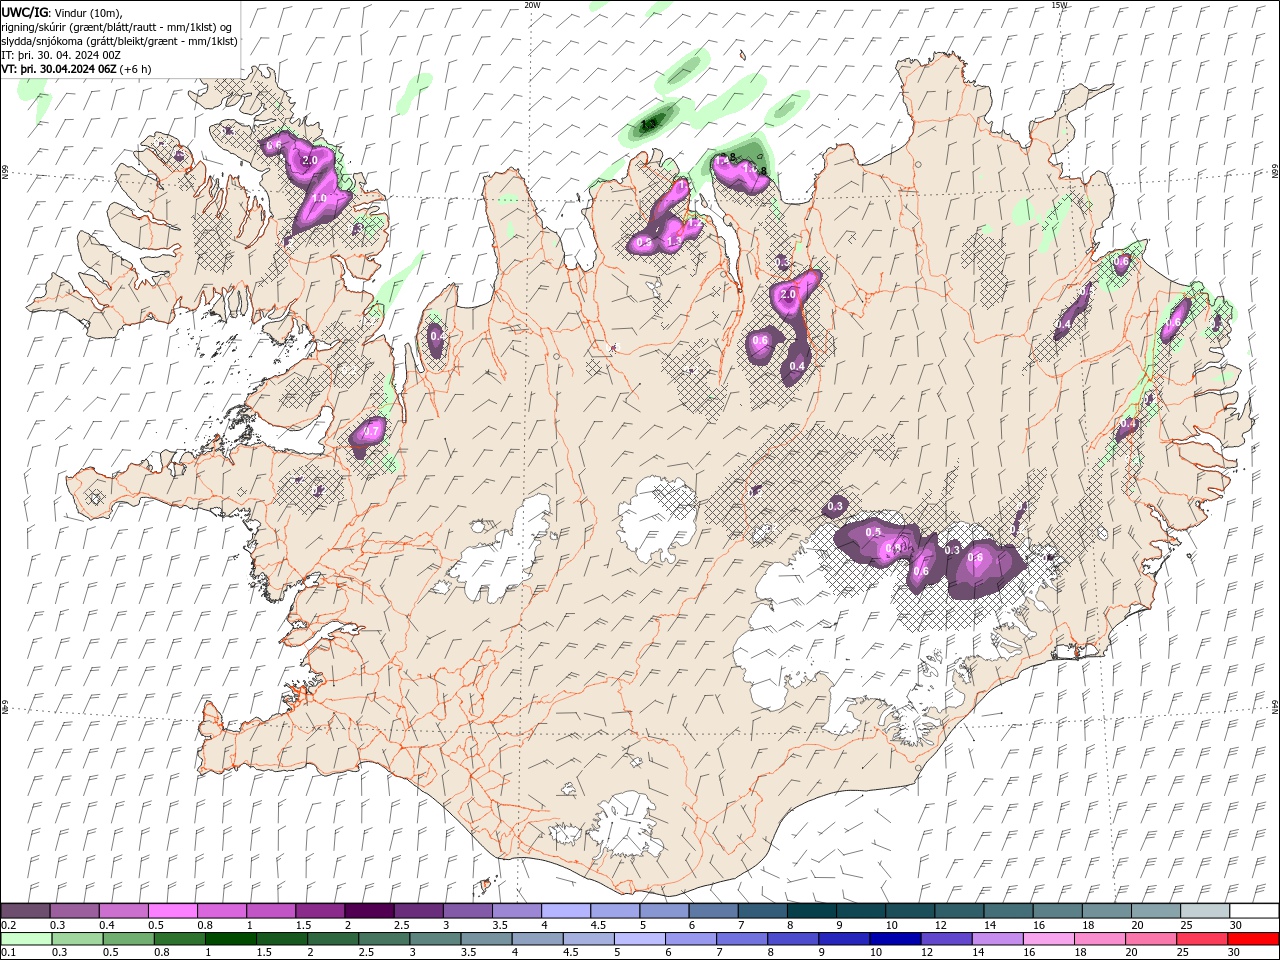Click upper legend swatch between 25 and 30
The height and width of the screenshot is (960, 1280).
point(1204,911)
